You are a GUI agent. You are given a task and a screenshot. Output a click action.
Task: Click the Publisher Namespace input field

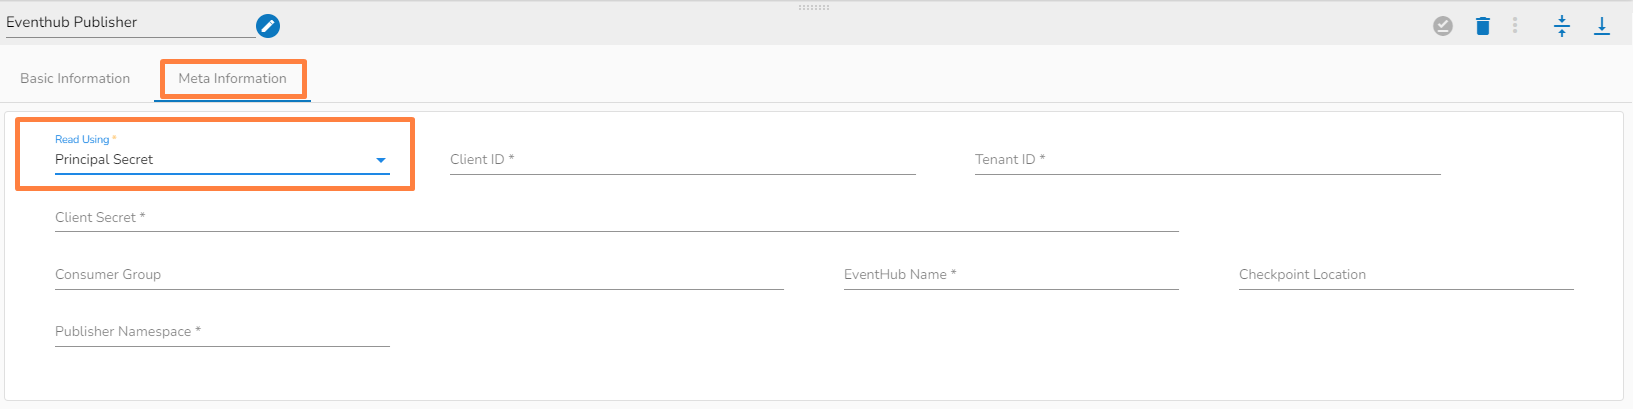pos(222,332)
